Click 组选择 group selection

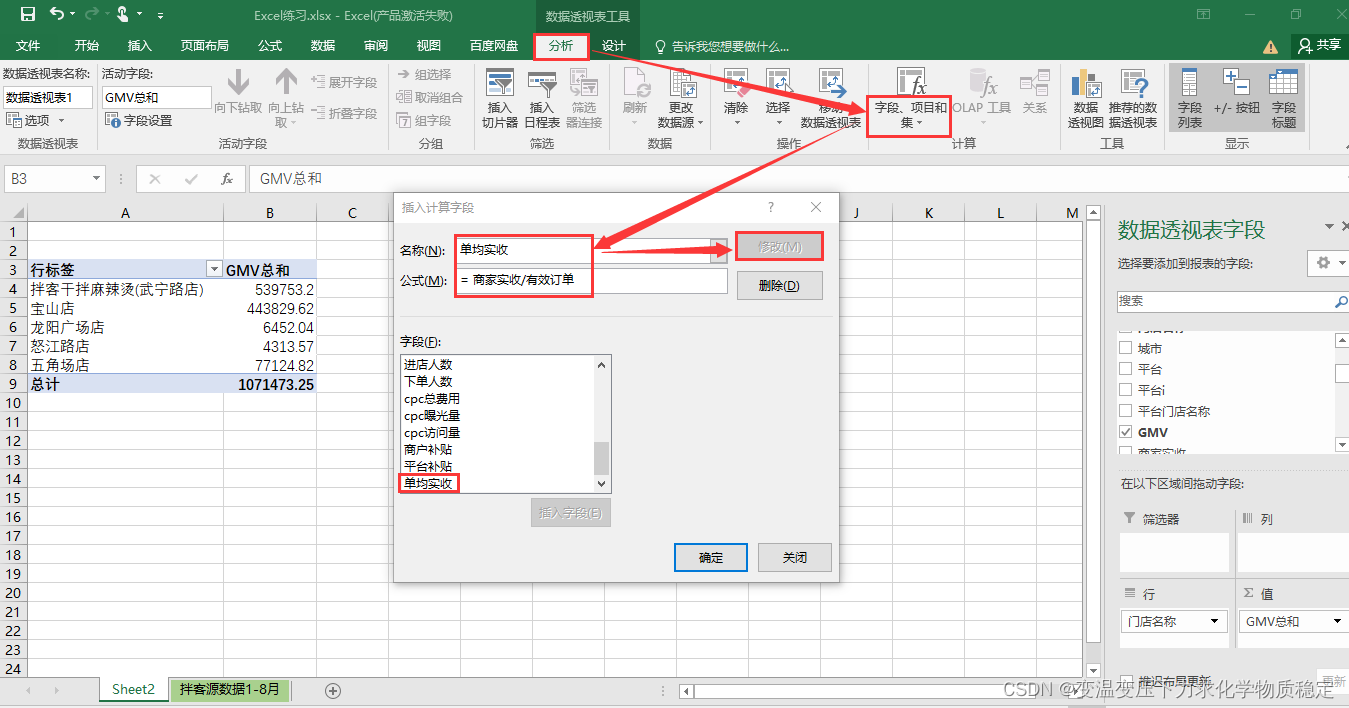pos(424,74)
